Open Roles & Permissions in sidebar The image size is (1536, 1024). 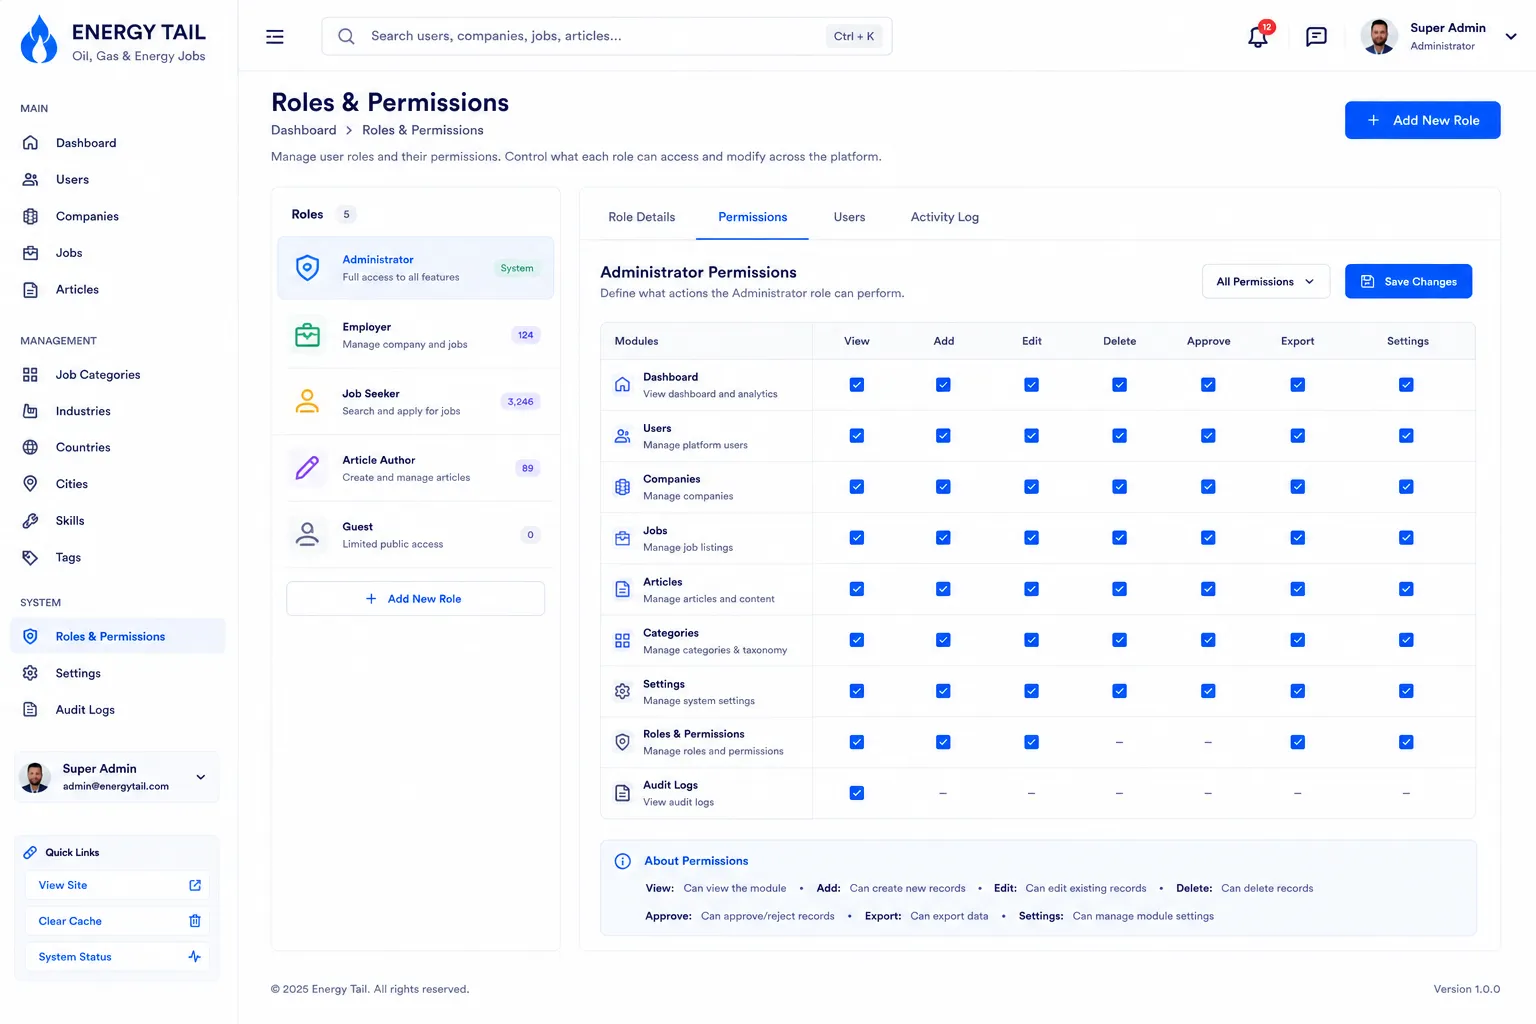tap(118, 637)
